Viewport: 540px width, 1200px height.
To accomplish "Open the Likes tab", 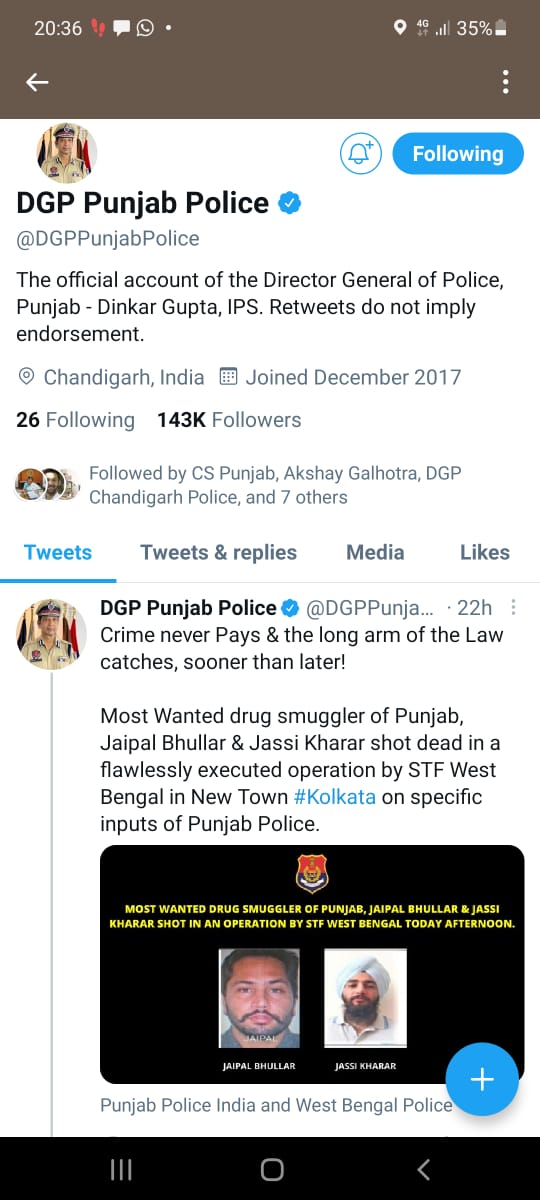I will (485, 552).
